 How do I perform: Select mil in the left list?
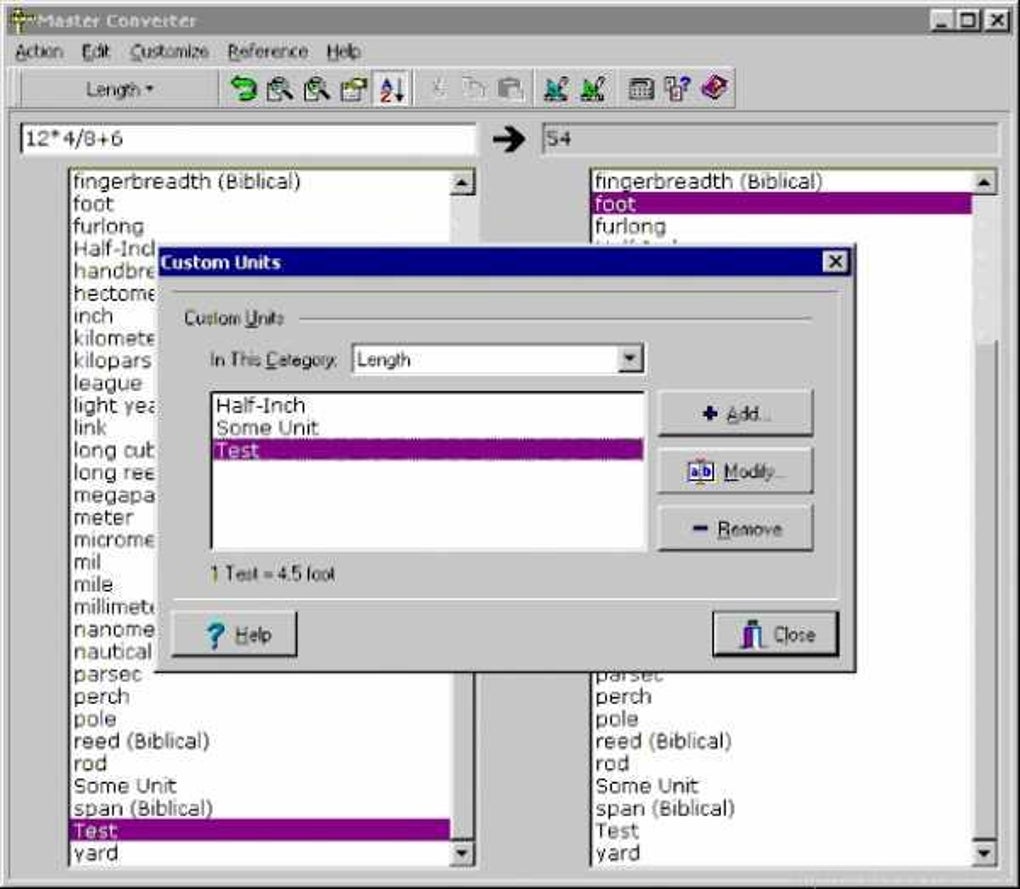coord(114,562)
